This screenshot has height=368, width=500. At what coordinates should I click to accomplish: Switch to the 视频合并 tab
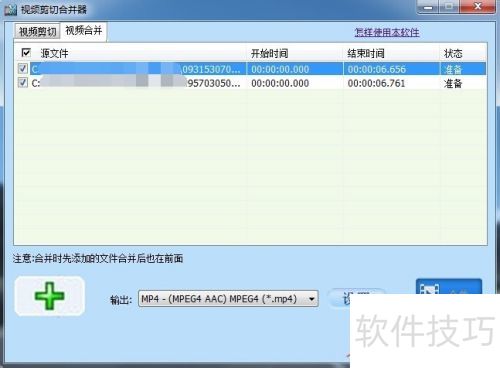pos(84,31)
